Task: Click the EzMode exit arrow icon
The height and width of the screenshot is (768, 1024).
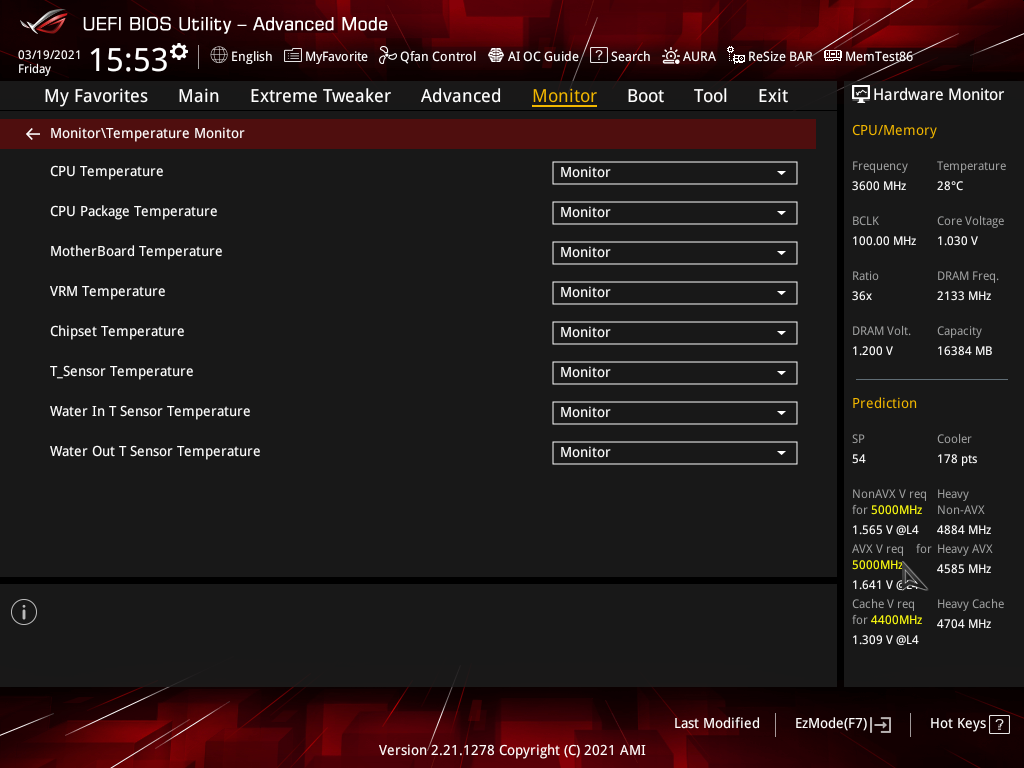Action: [881, 724]
